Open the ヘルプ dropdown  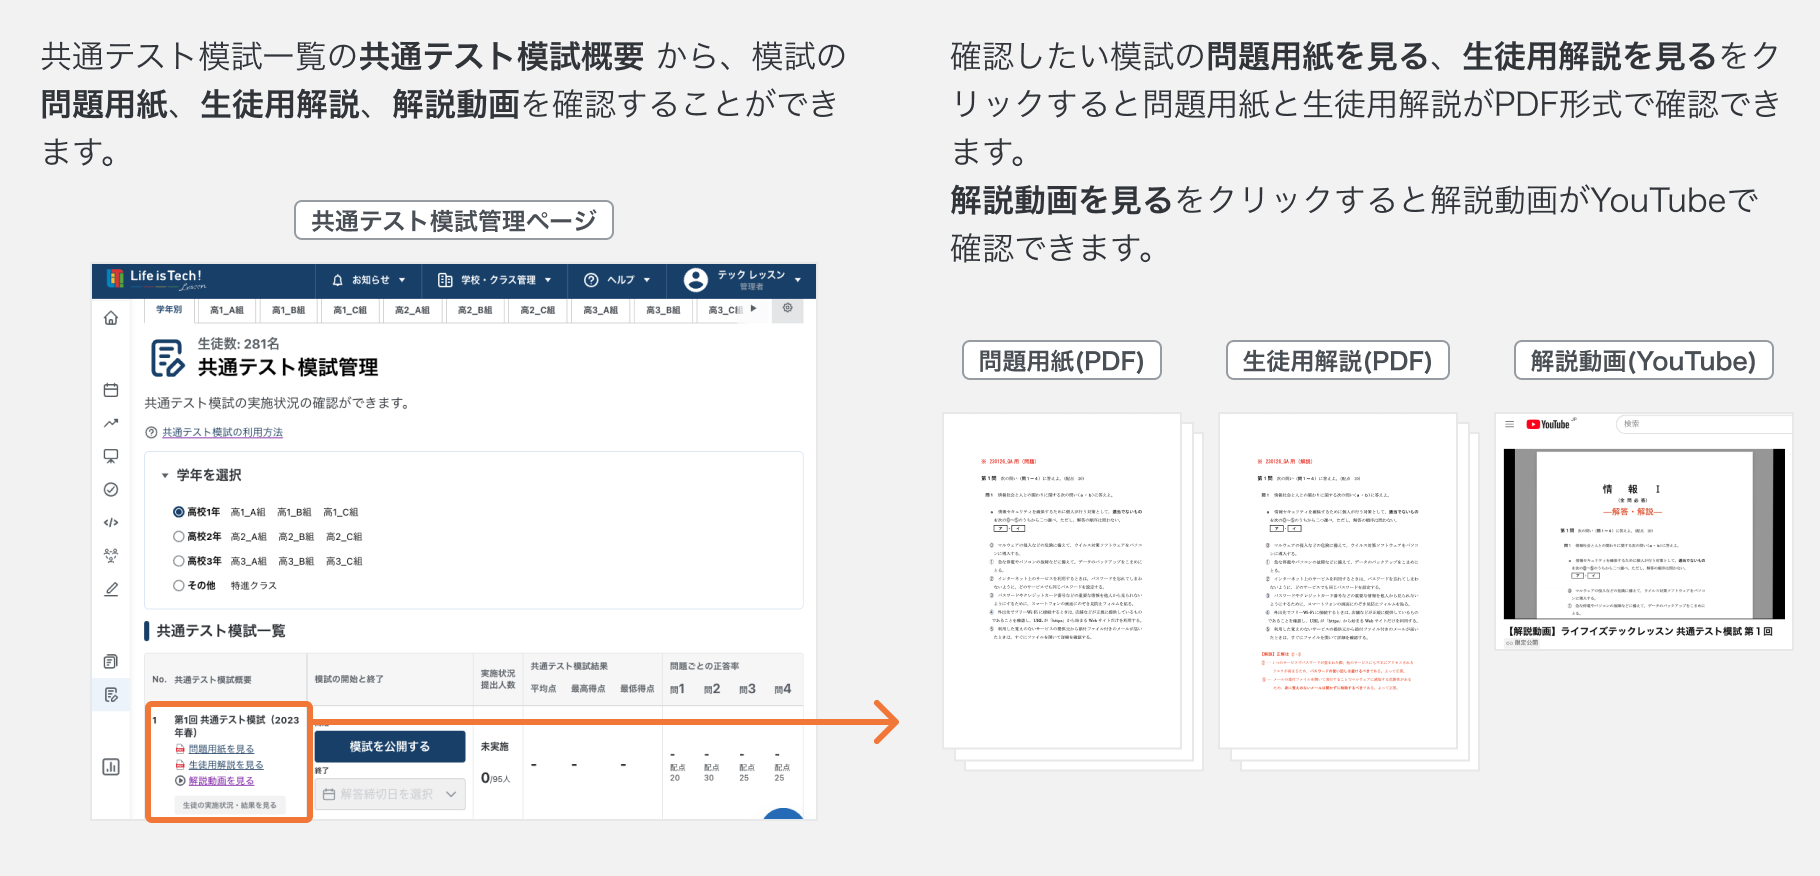[618, 280]
